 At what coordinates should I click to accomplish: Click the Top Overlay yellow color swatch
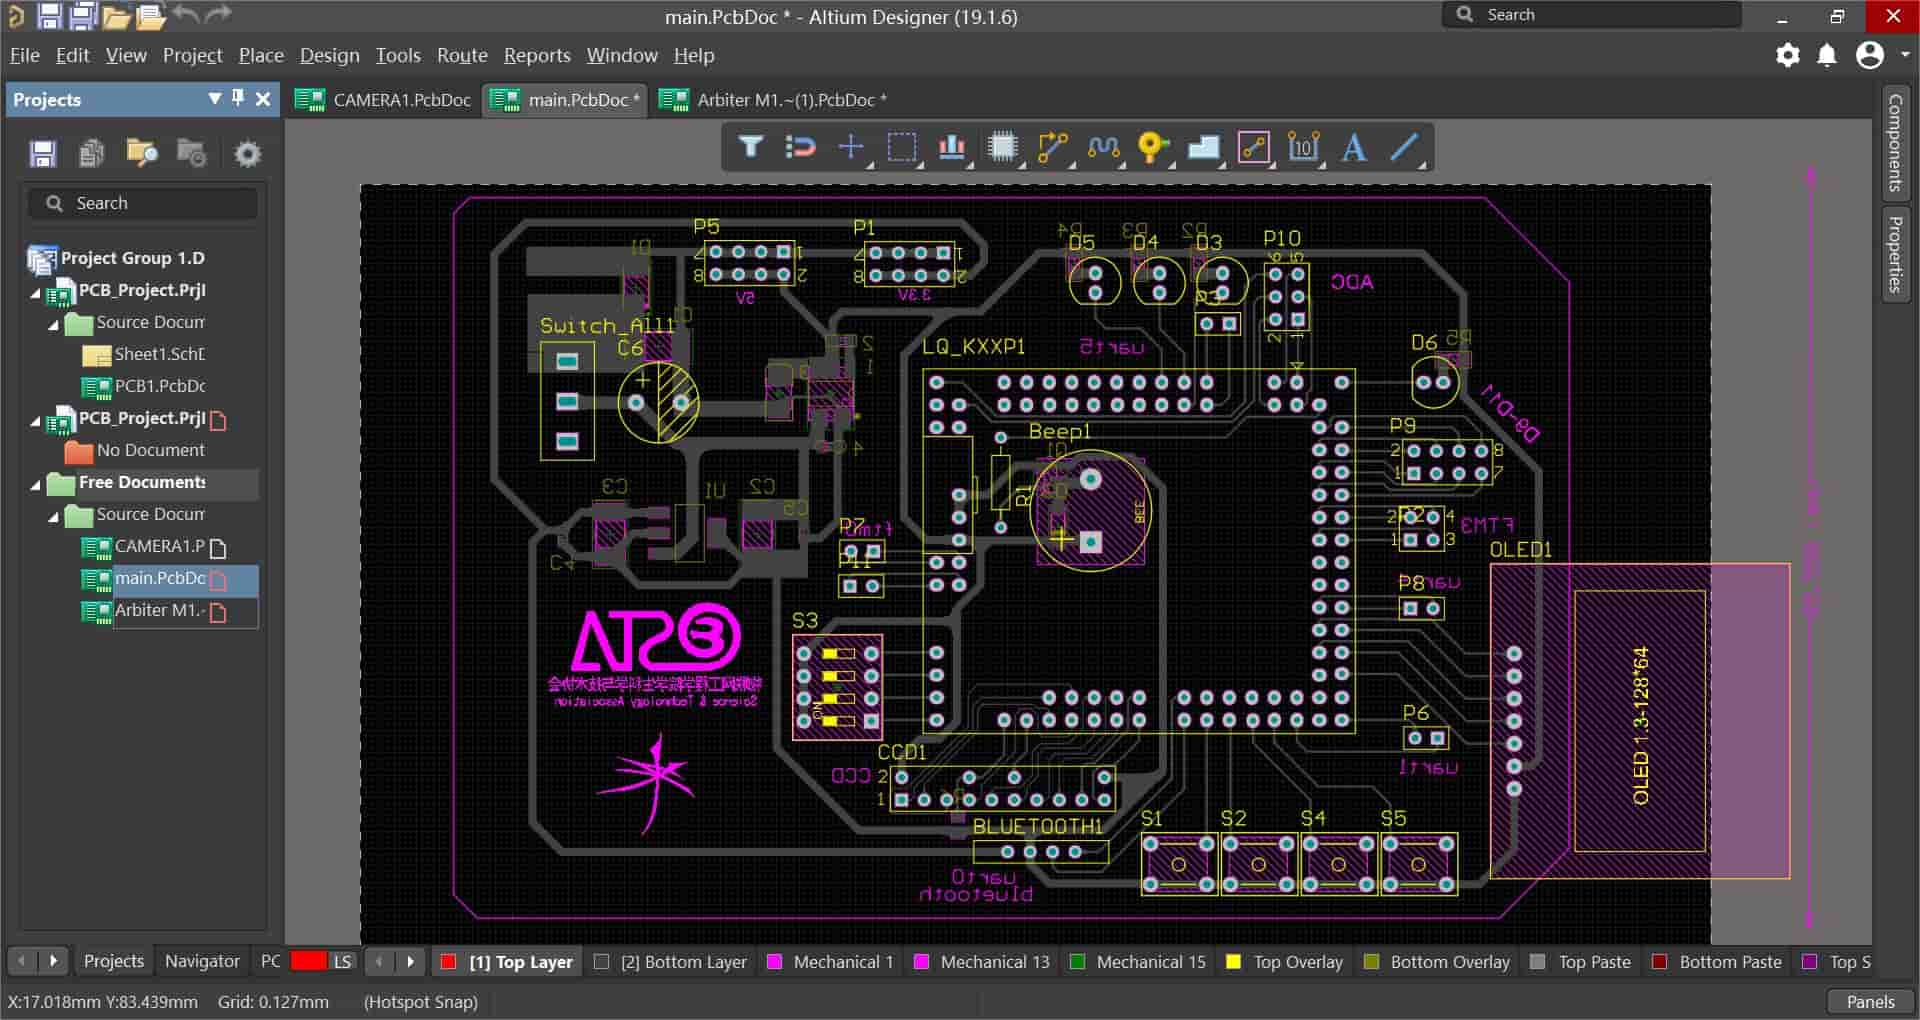click(x=1234, y=962)
